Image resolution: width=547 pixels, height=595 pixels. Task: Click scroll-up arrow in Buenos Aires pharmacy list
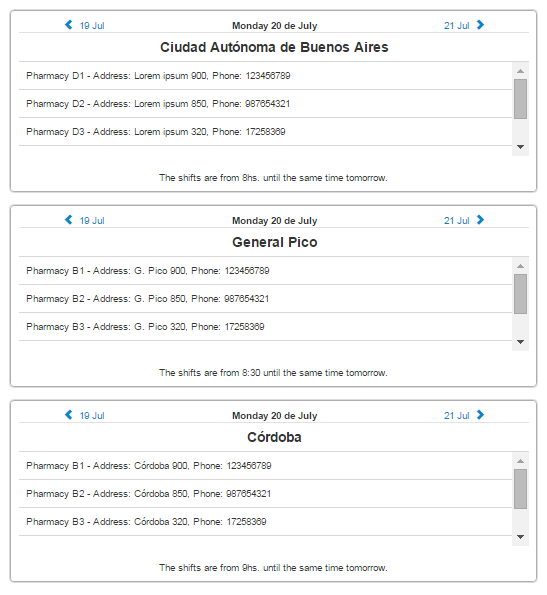pos(520,71)
